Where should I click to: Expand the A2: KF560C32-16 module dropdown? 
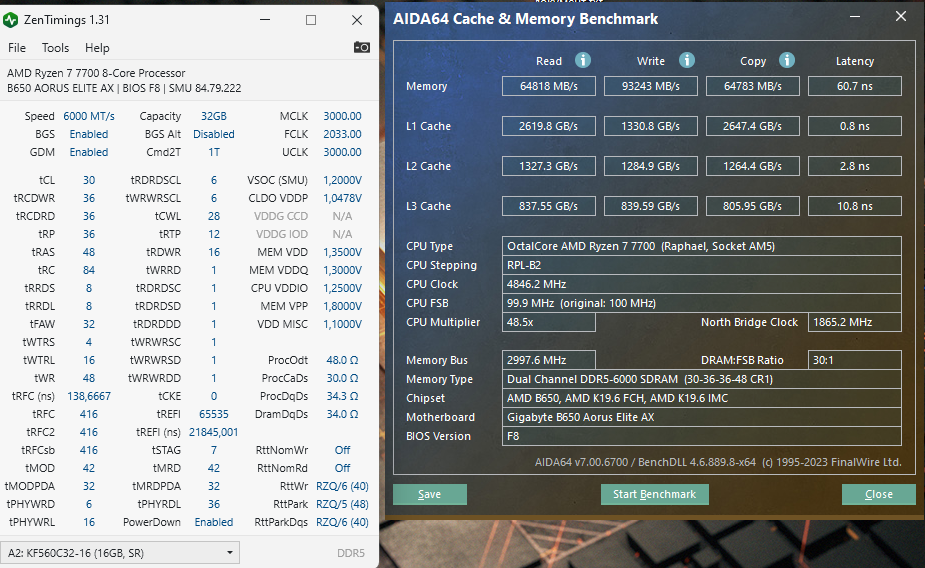pyautogui.click(x=120, y=553)
